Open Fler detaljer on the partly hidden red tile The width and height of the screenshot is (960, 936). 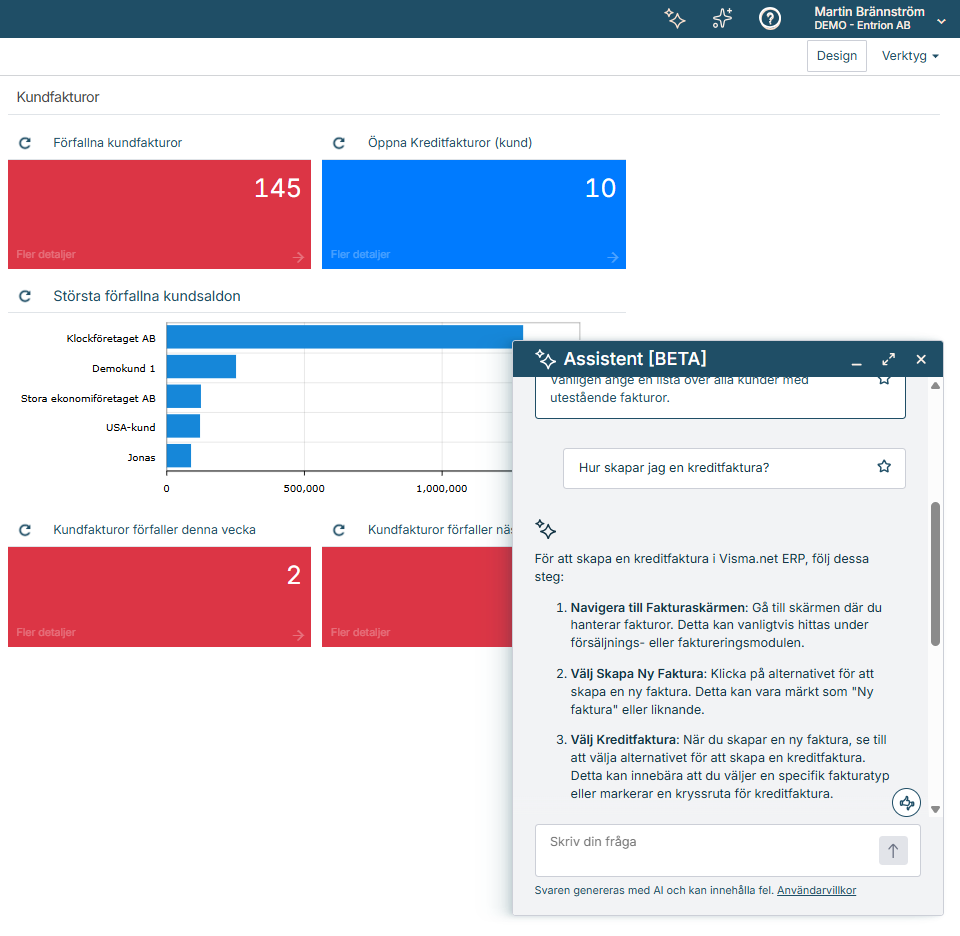tap(360, 632)
